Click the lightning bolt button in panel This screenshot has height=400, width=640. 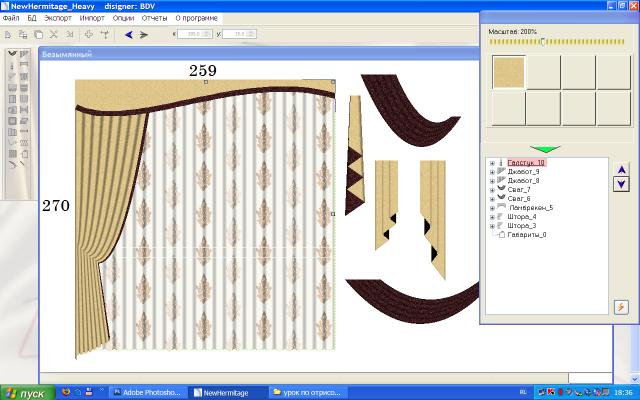[620, 307]
